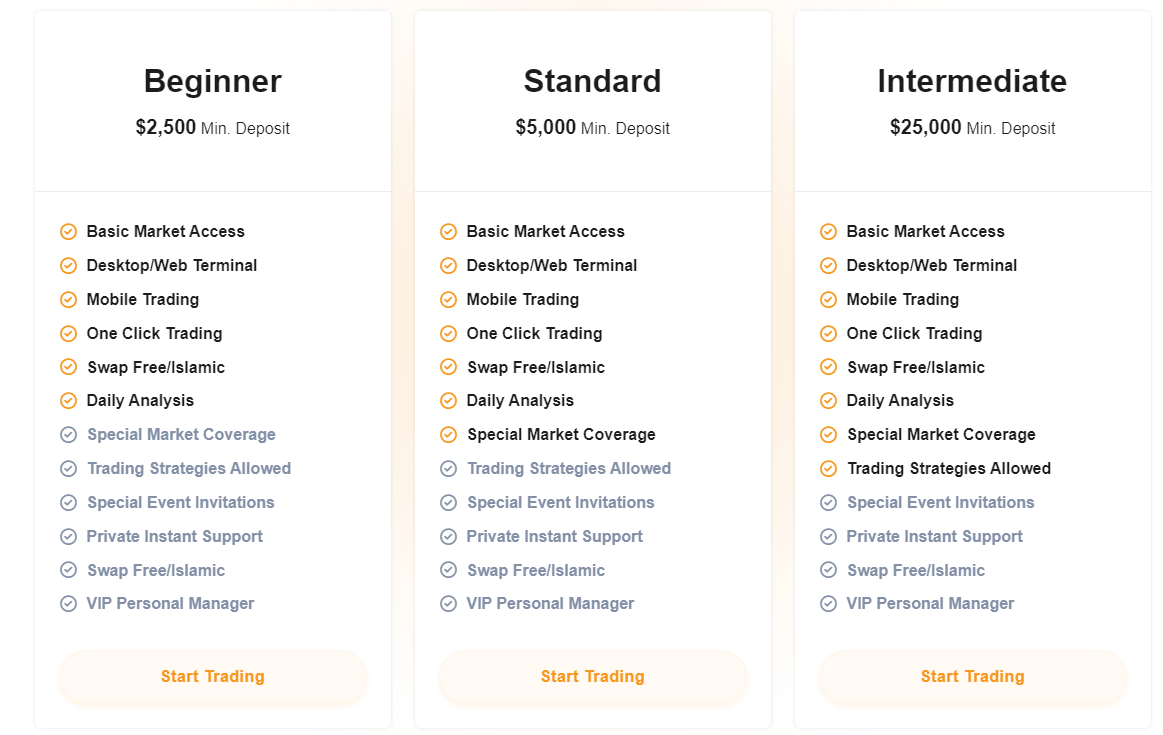Click the Special Market Coverage label in Standard plan
Image resolution: width=1163 pixels, height=735 pixels.
pos(560,434)
